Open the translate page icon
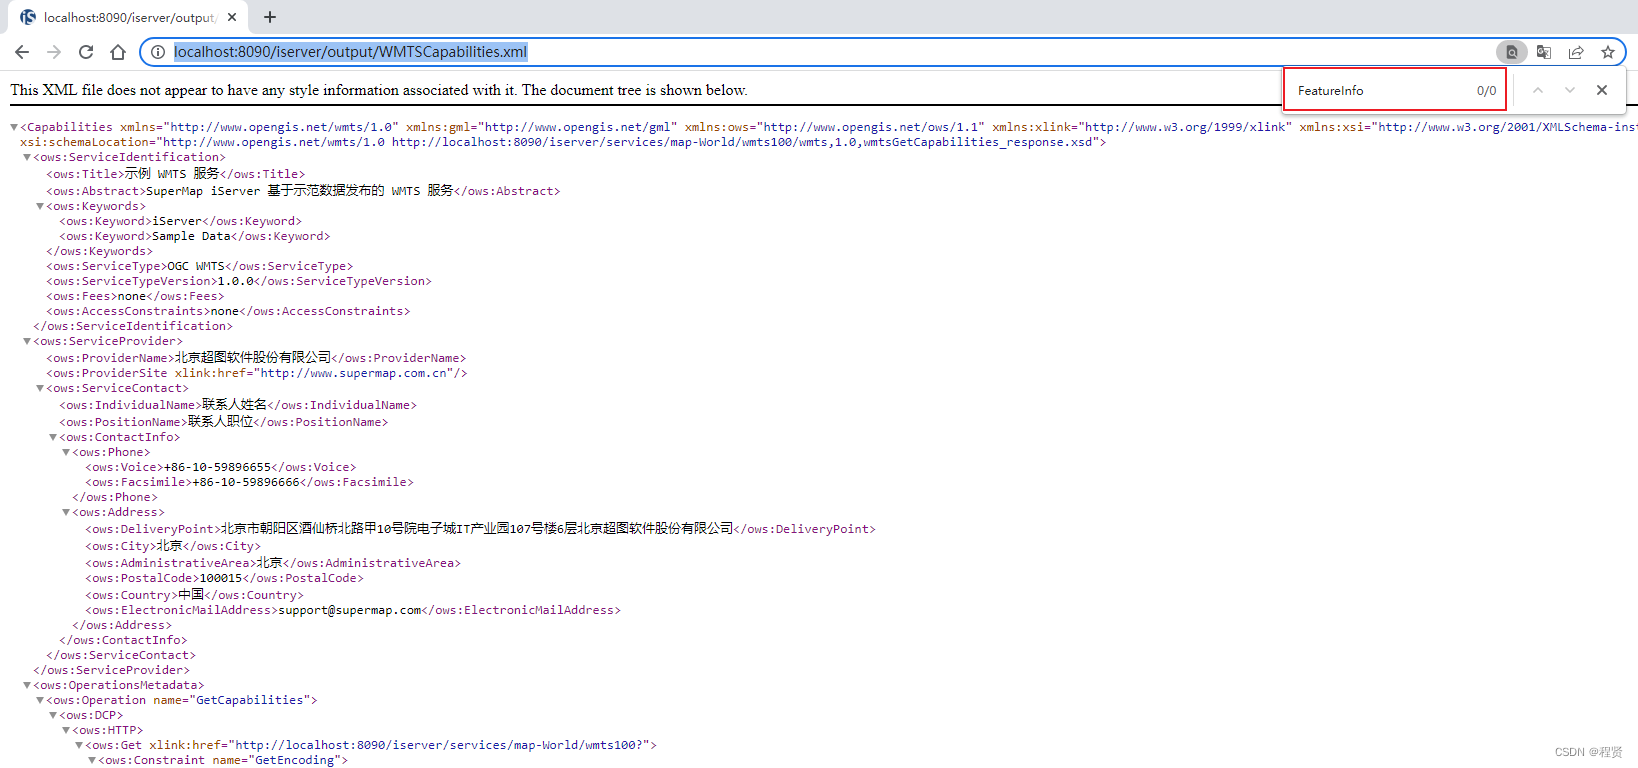 (x=1544, y=52)
